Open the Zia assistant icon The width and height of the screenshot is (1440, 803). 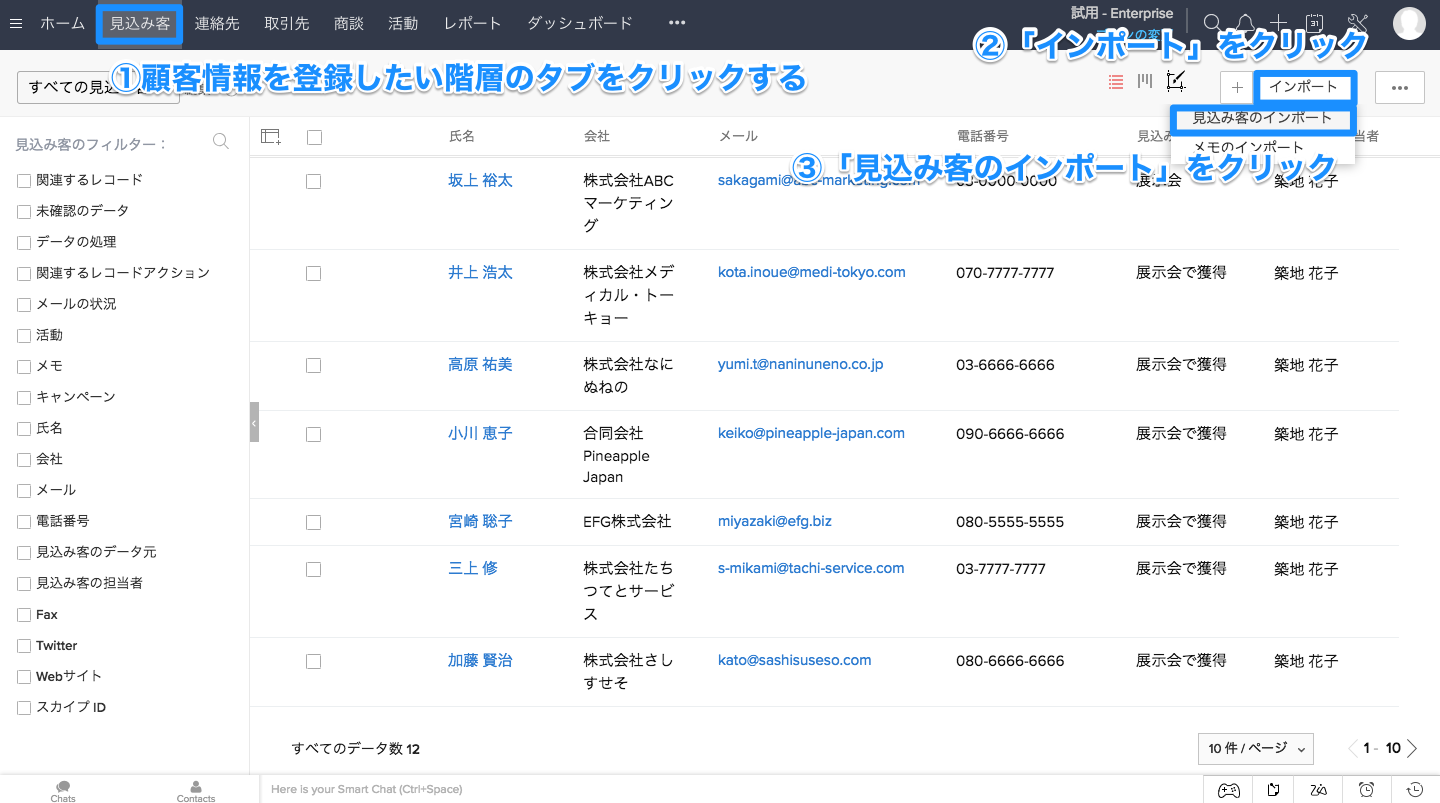coord(1319,790)
